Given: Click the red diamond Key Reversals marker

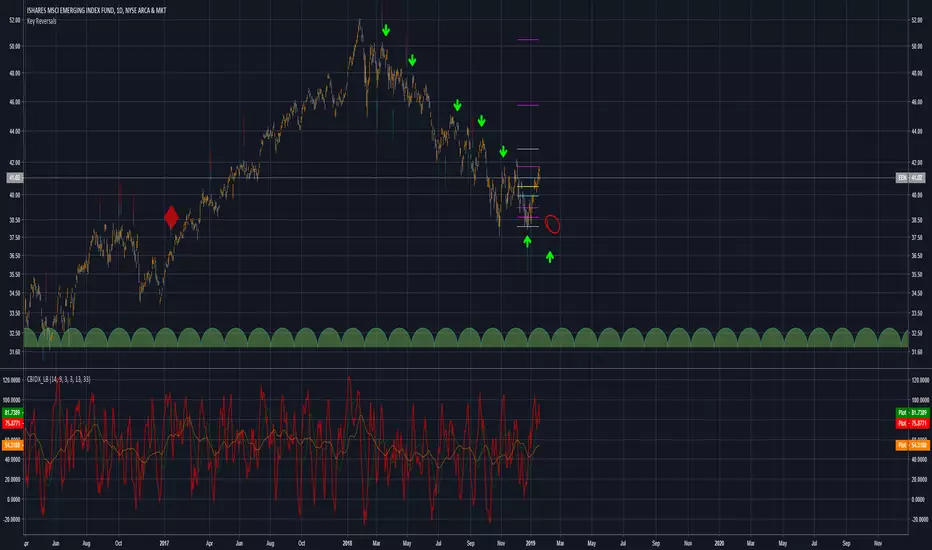Looking at the screenshot, I should [x=171, y=217].
